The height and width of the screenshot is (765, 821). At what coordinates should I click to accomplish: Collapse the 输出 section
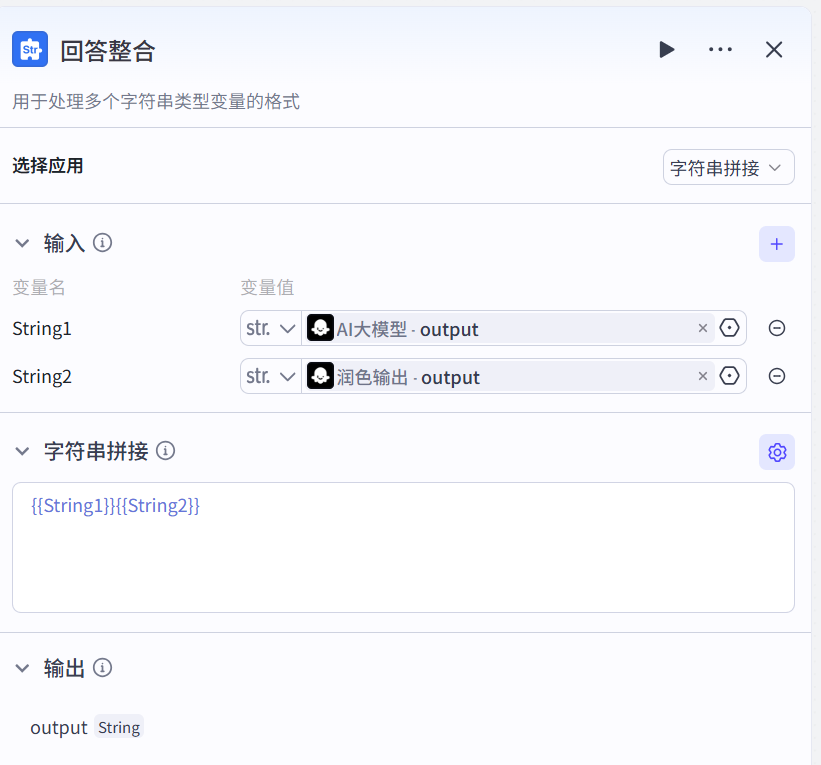point(22,669)
